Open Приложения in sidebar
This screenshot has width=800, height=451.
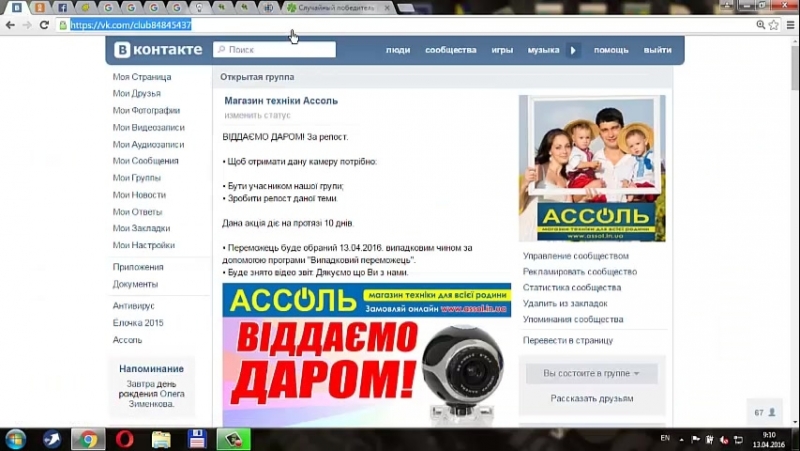click(138, 267)
